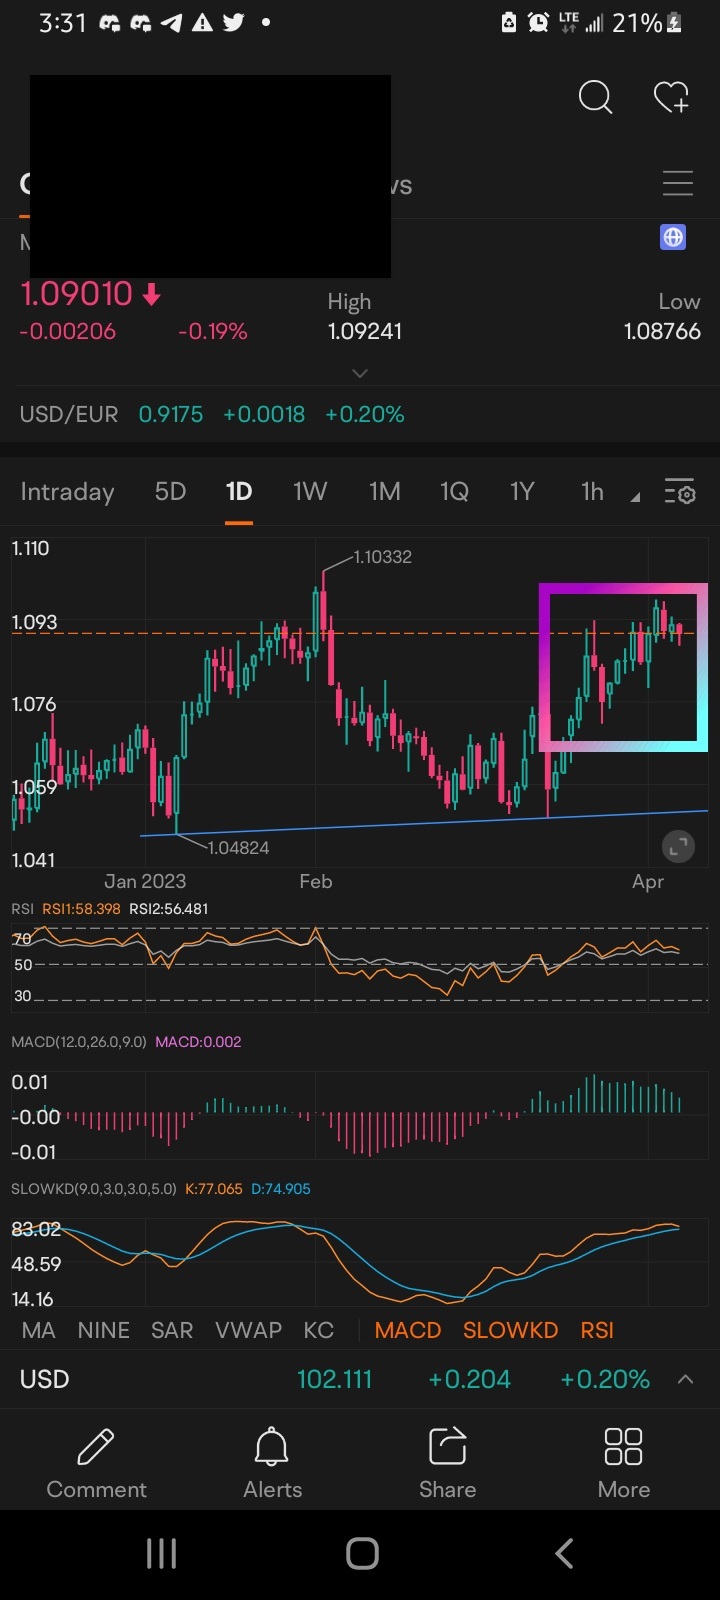Enable the VWAP indicator
The image size is (720, 1600).
click(248, 1330)
